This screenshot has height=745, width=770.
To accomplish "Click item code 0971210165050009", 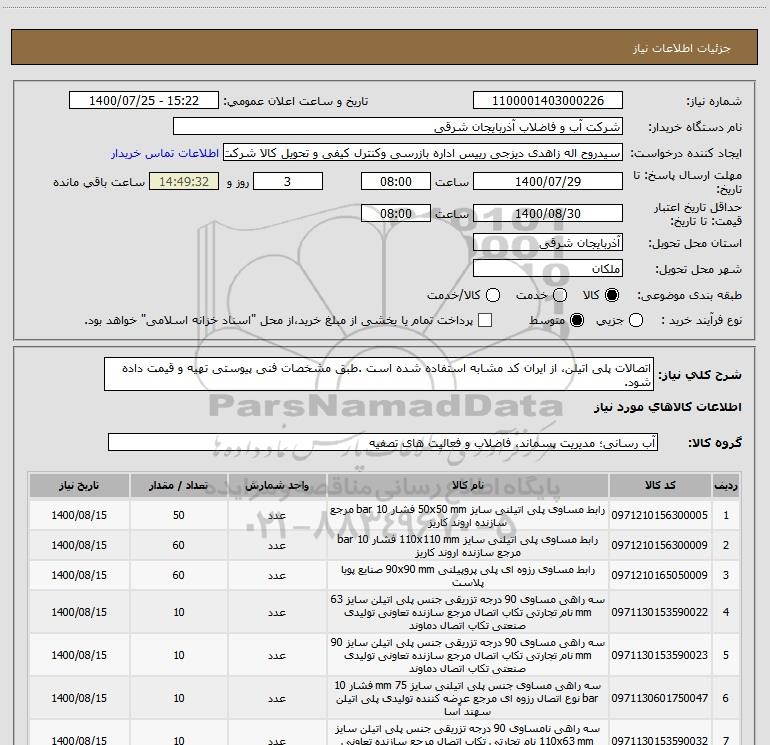I will point(660,576).
